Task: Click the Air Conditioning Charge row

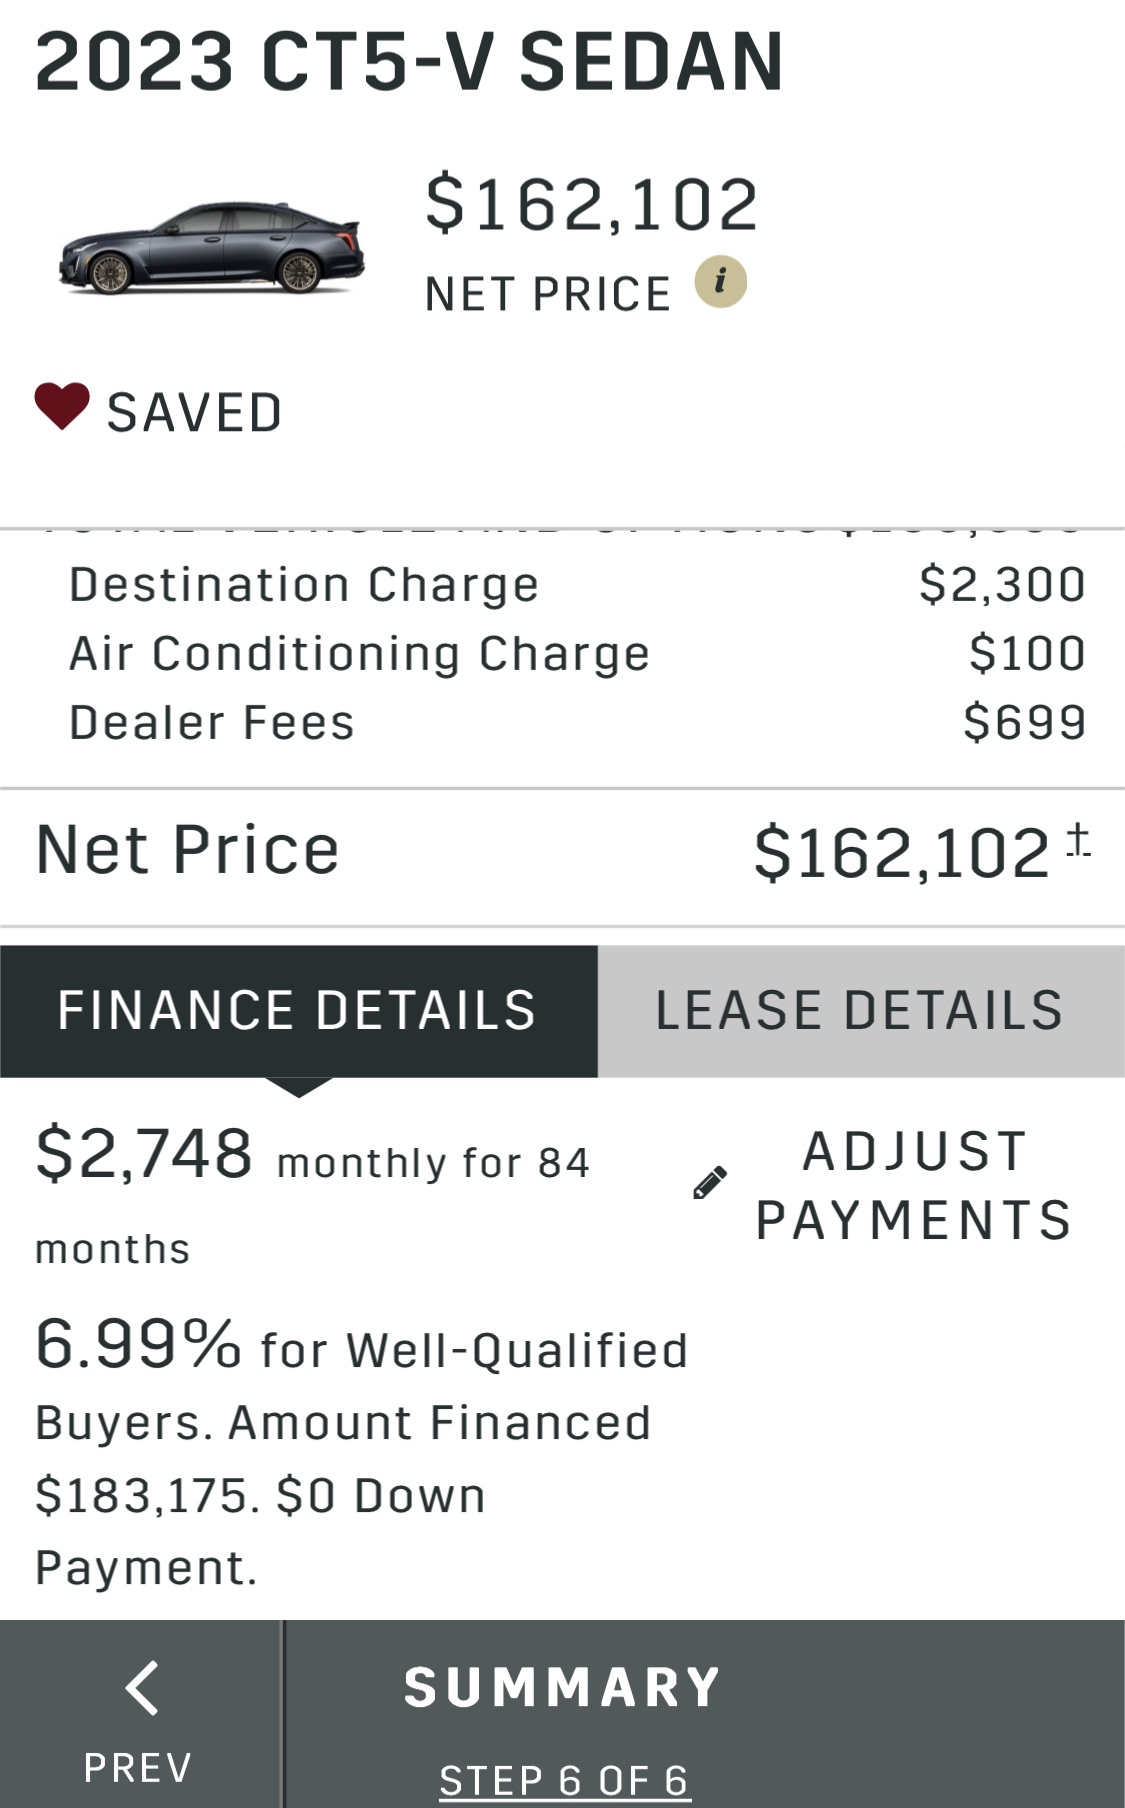Action: tap(359, 654)
